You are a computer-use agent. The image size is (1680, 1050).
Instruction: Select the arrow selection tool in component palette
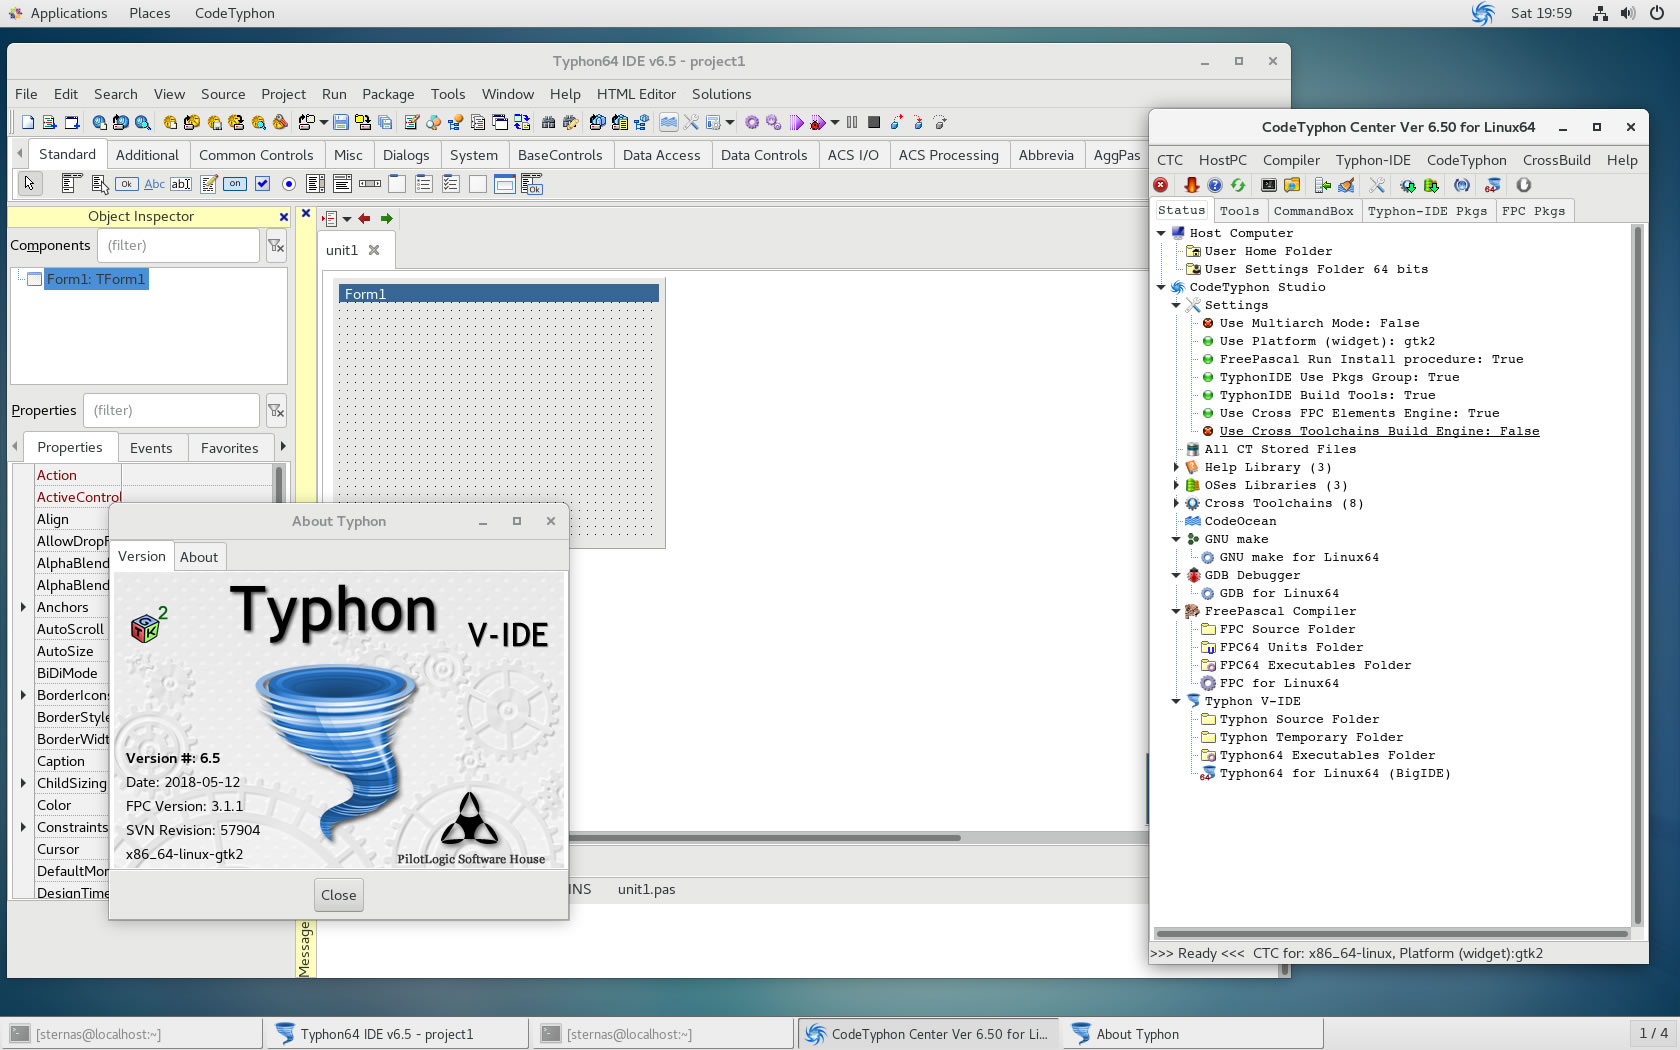(29, 184)
